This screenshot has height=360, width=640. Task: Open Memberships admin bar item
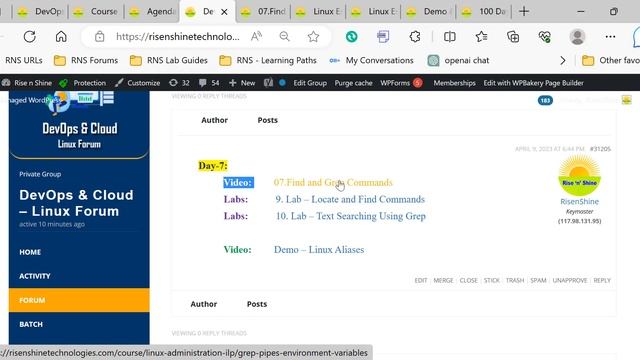454,83
